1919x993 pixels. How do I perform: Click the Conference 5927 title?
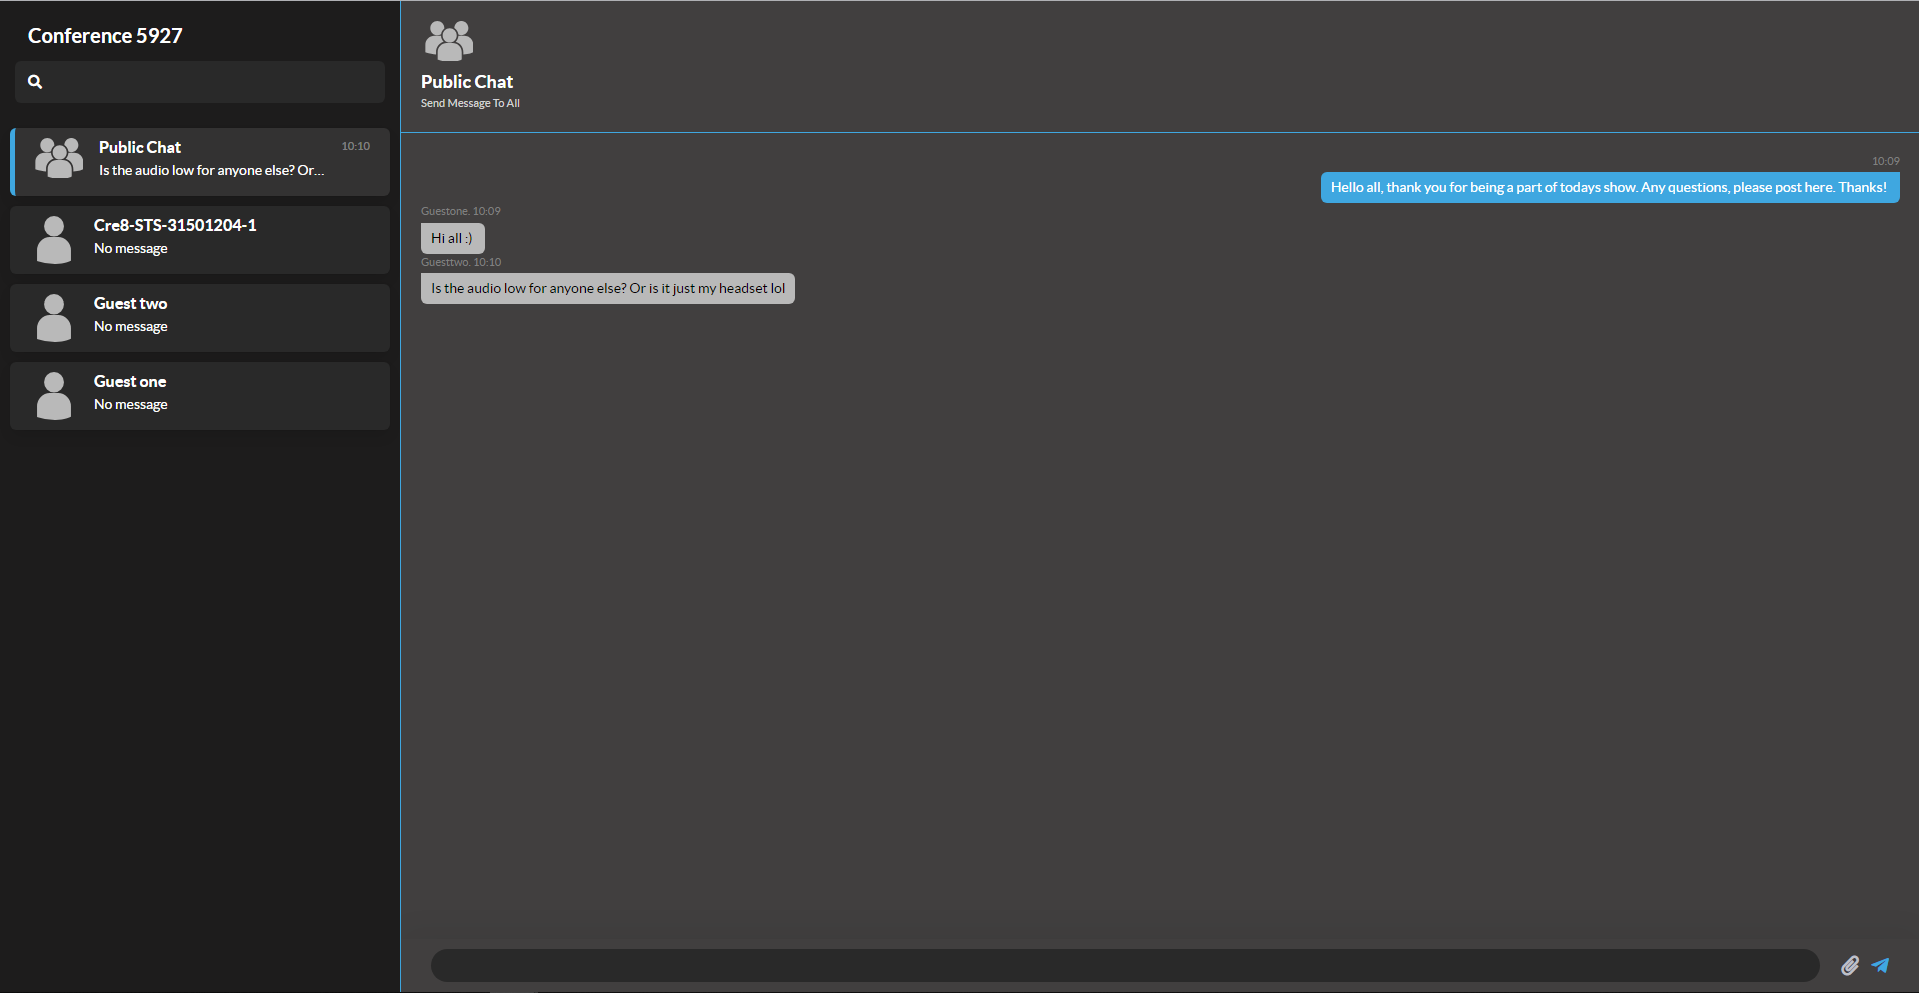pos(105,36)
